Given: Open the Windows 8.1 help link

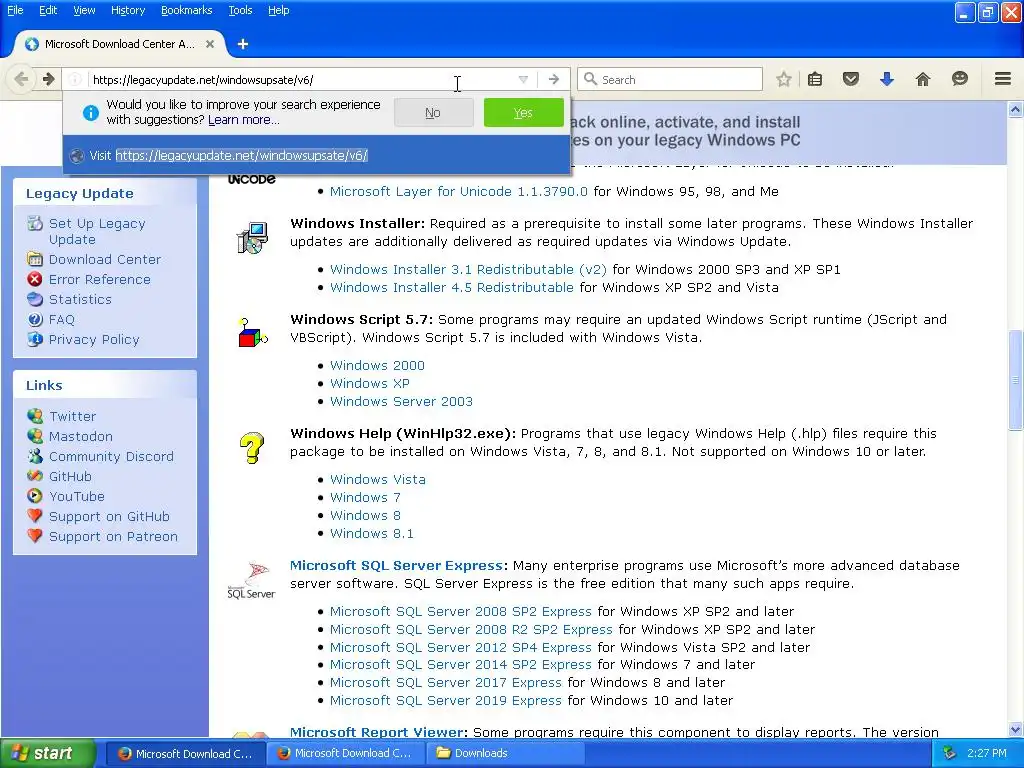Looking at the screenshot, I should tap(372, 533).
